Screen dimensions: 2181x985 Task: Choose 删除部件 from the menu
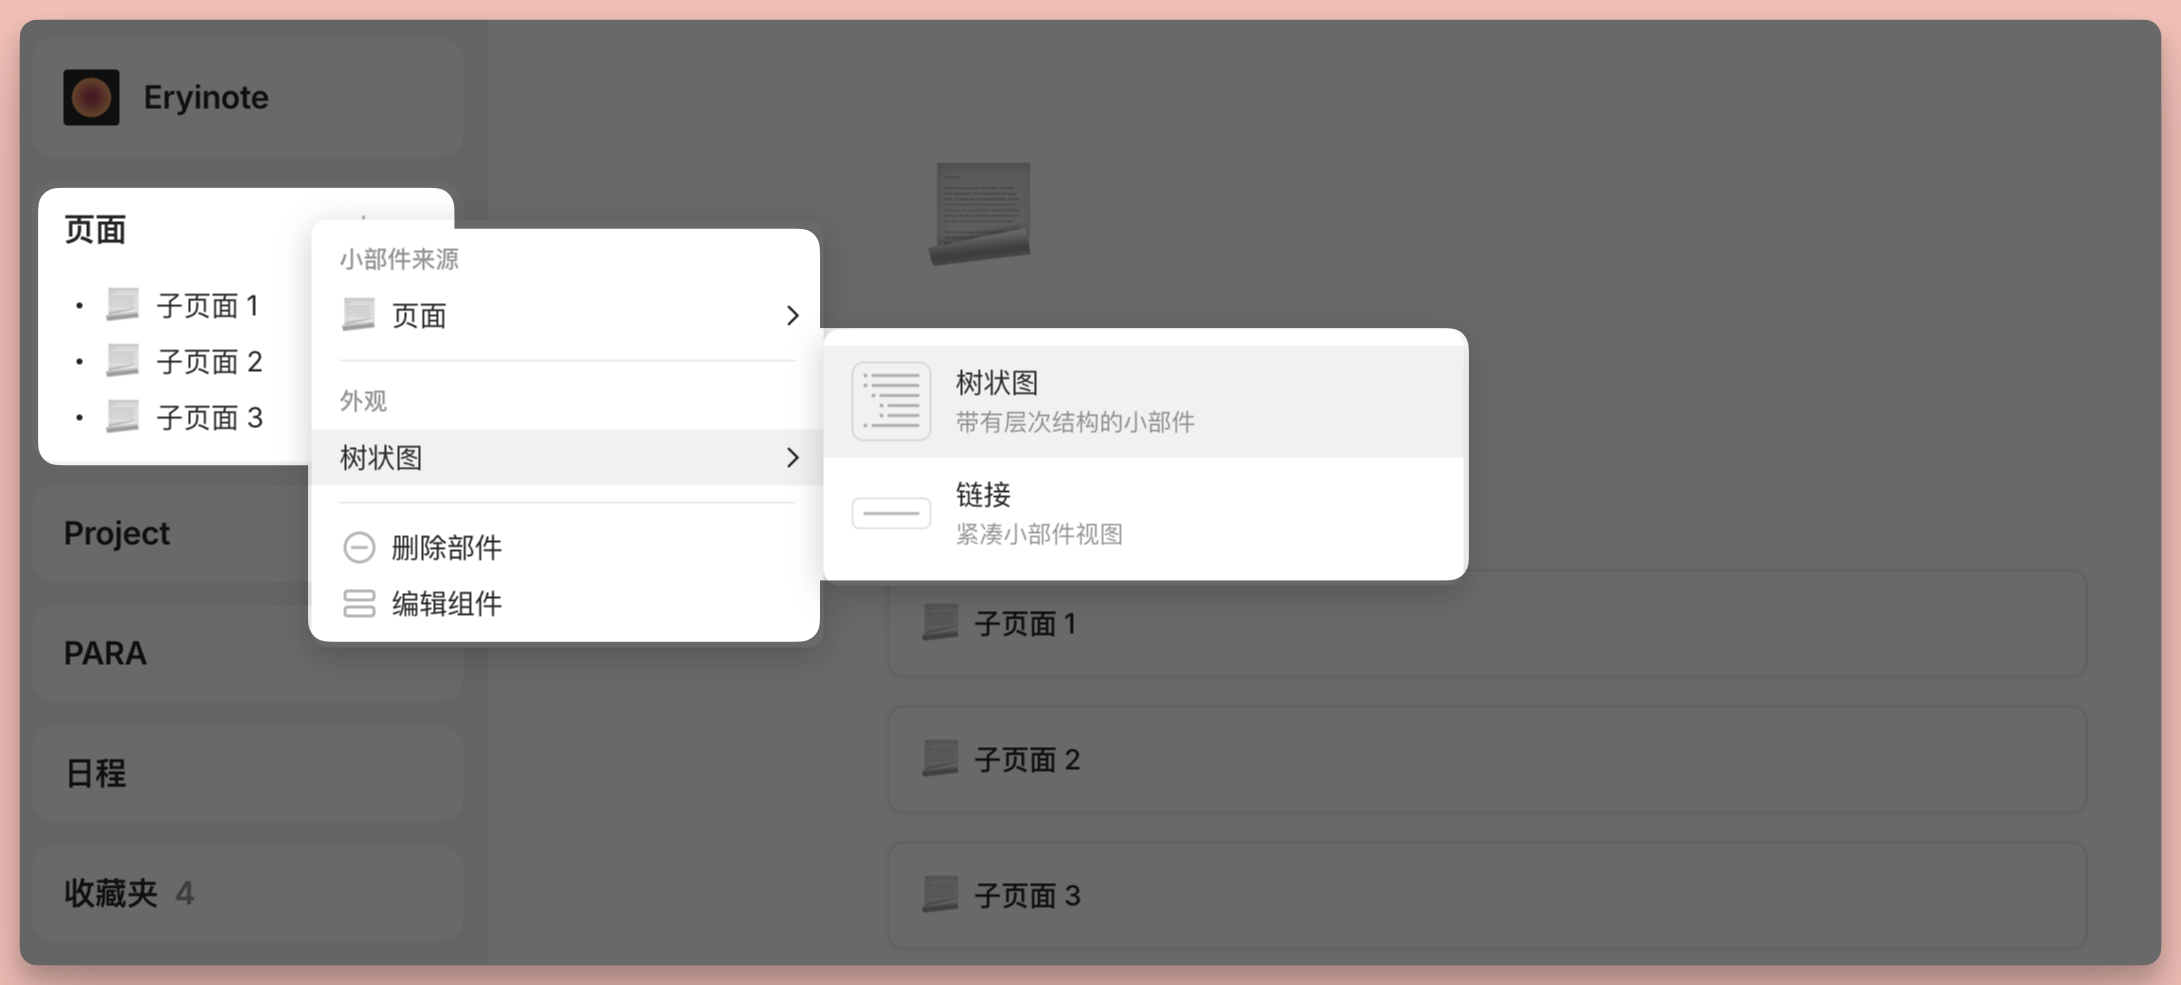(x=566, y=547)
